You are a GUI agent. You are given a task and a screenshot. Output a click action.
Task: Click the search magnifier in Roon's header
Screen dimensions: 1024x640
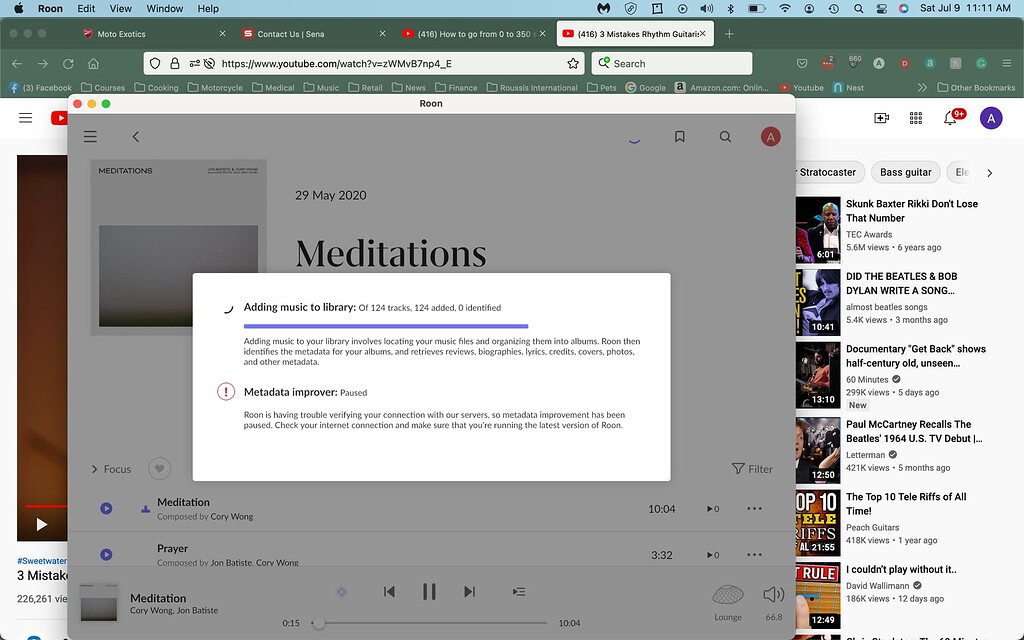click(x=725, y=136)
